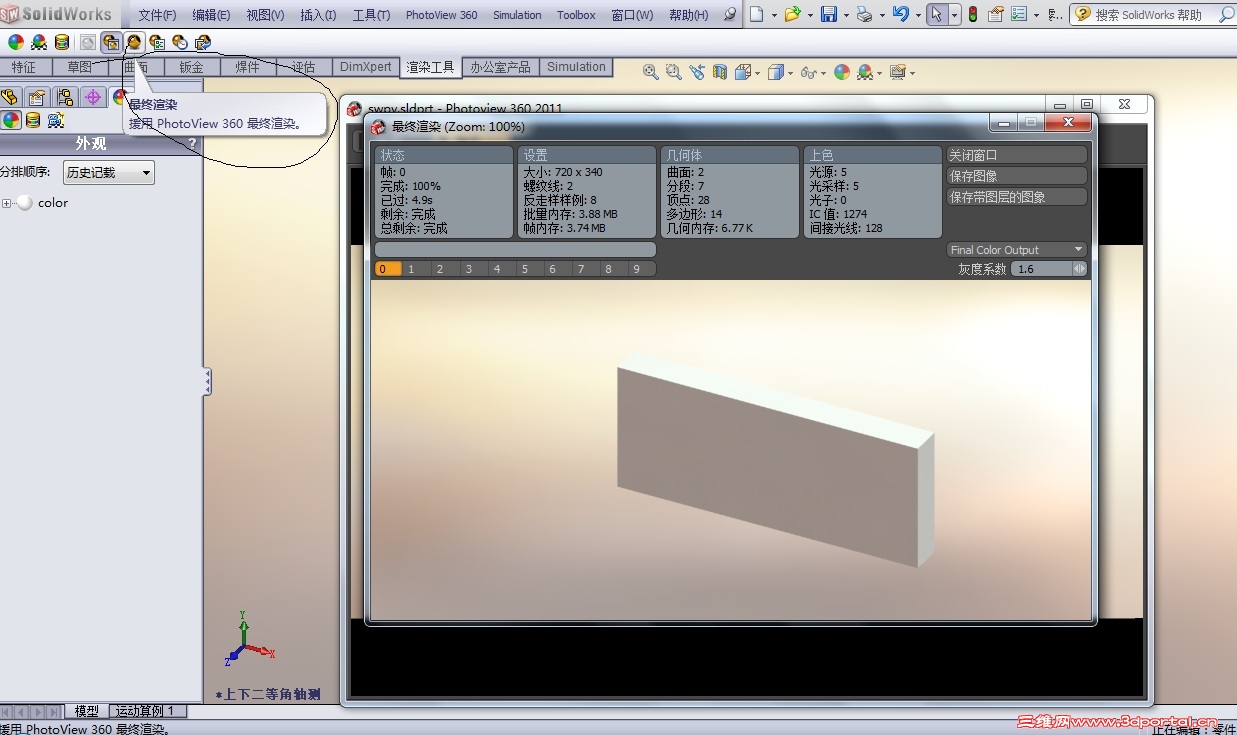Expand the color tree node

click(6, 203)
